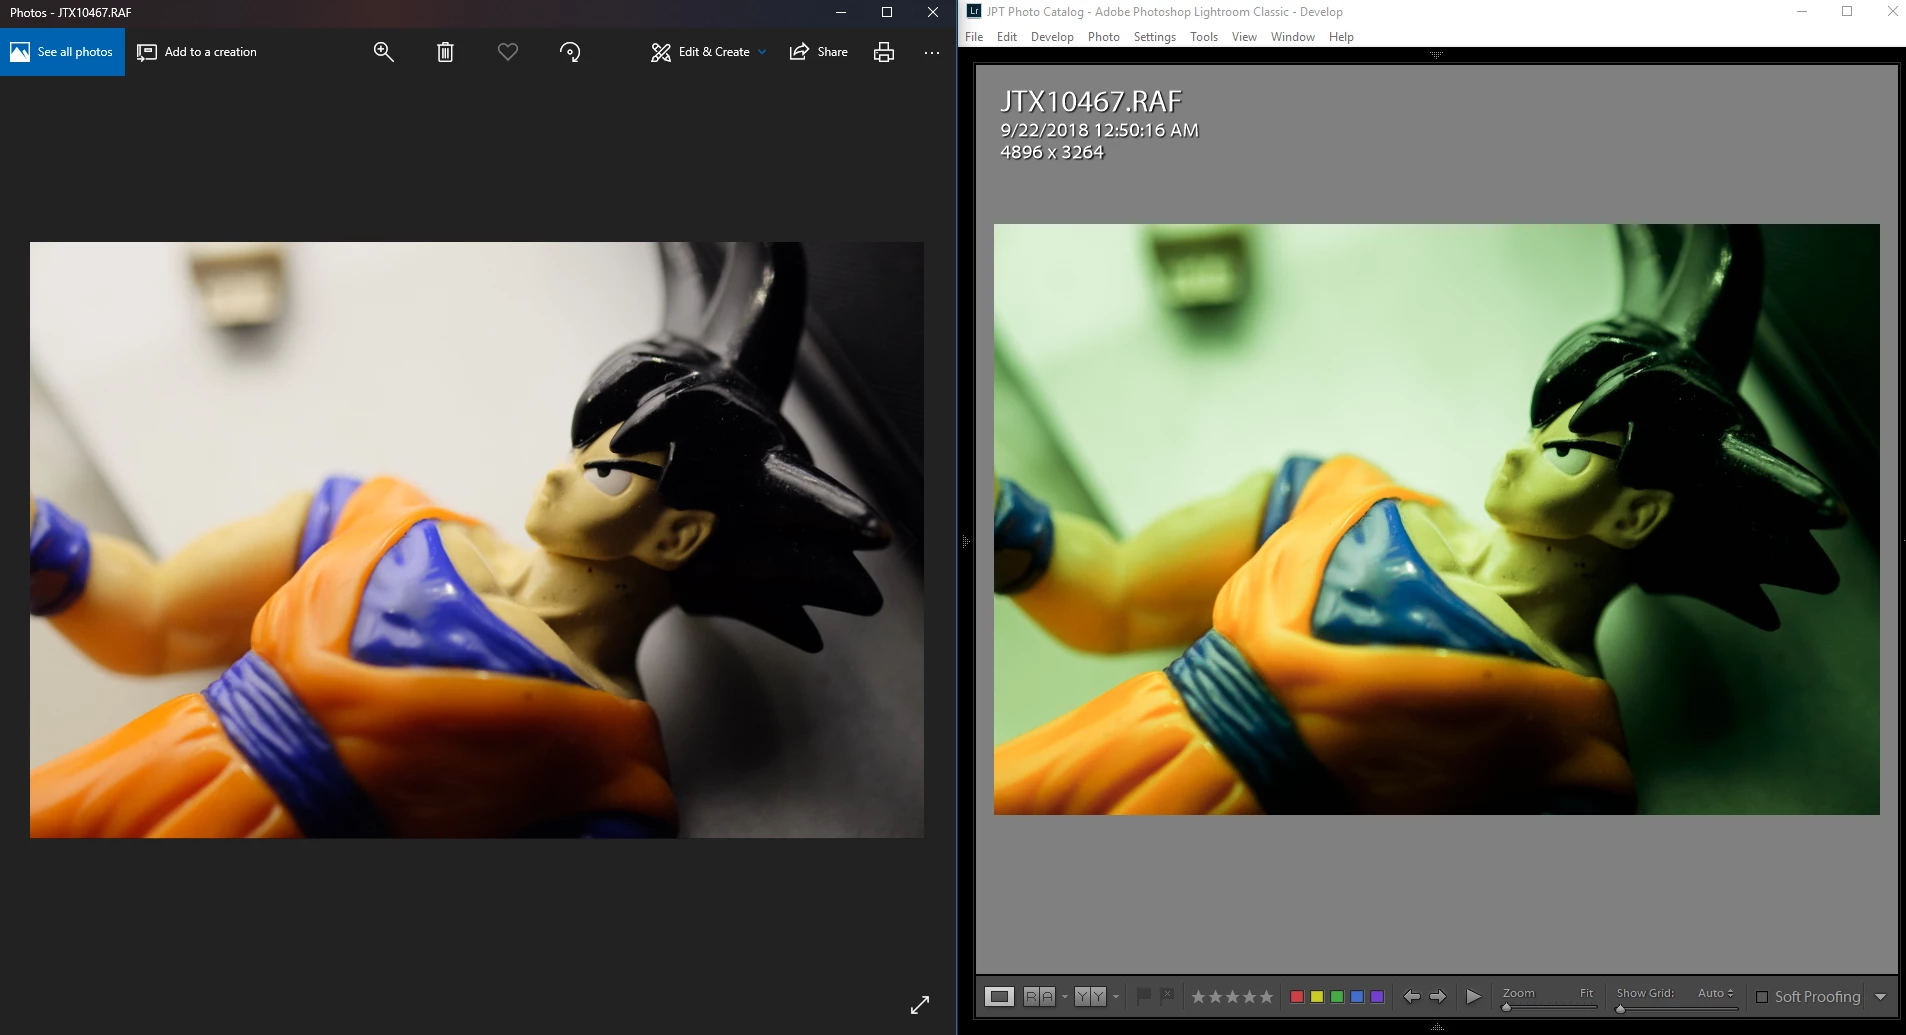Enable the Soft Proofing checkbox
1906x1035 pixels.
pos(1762,997)
